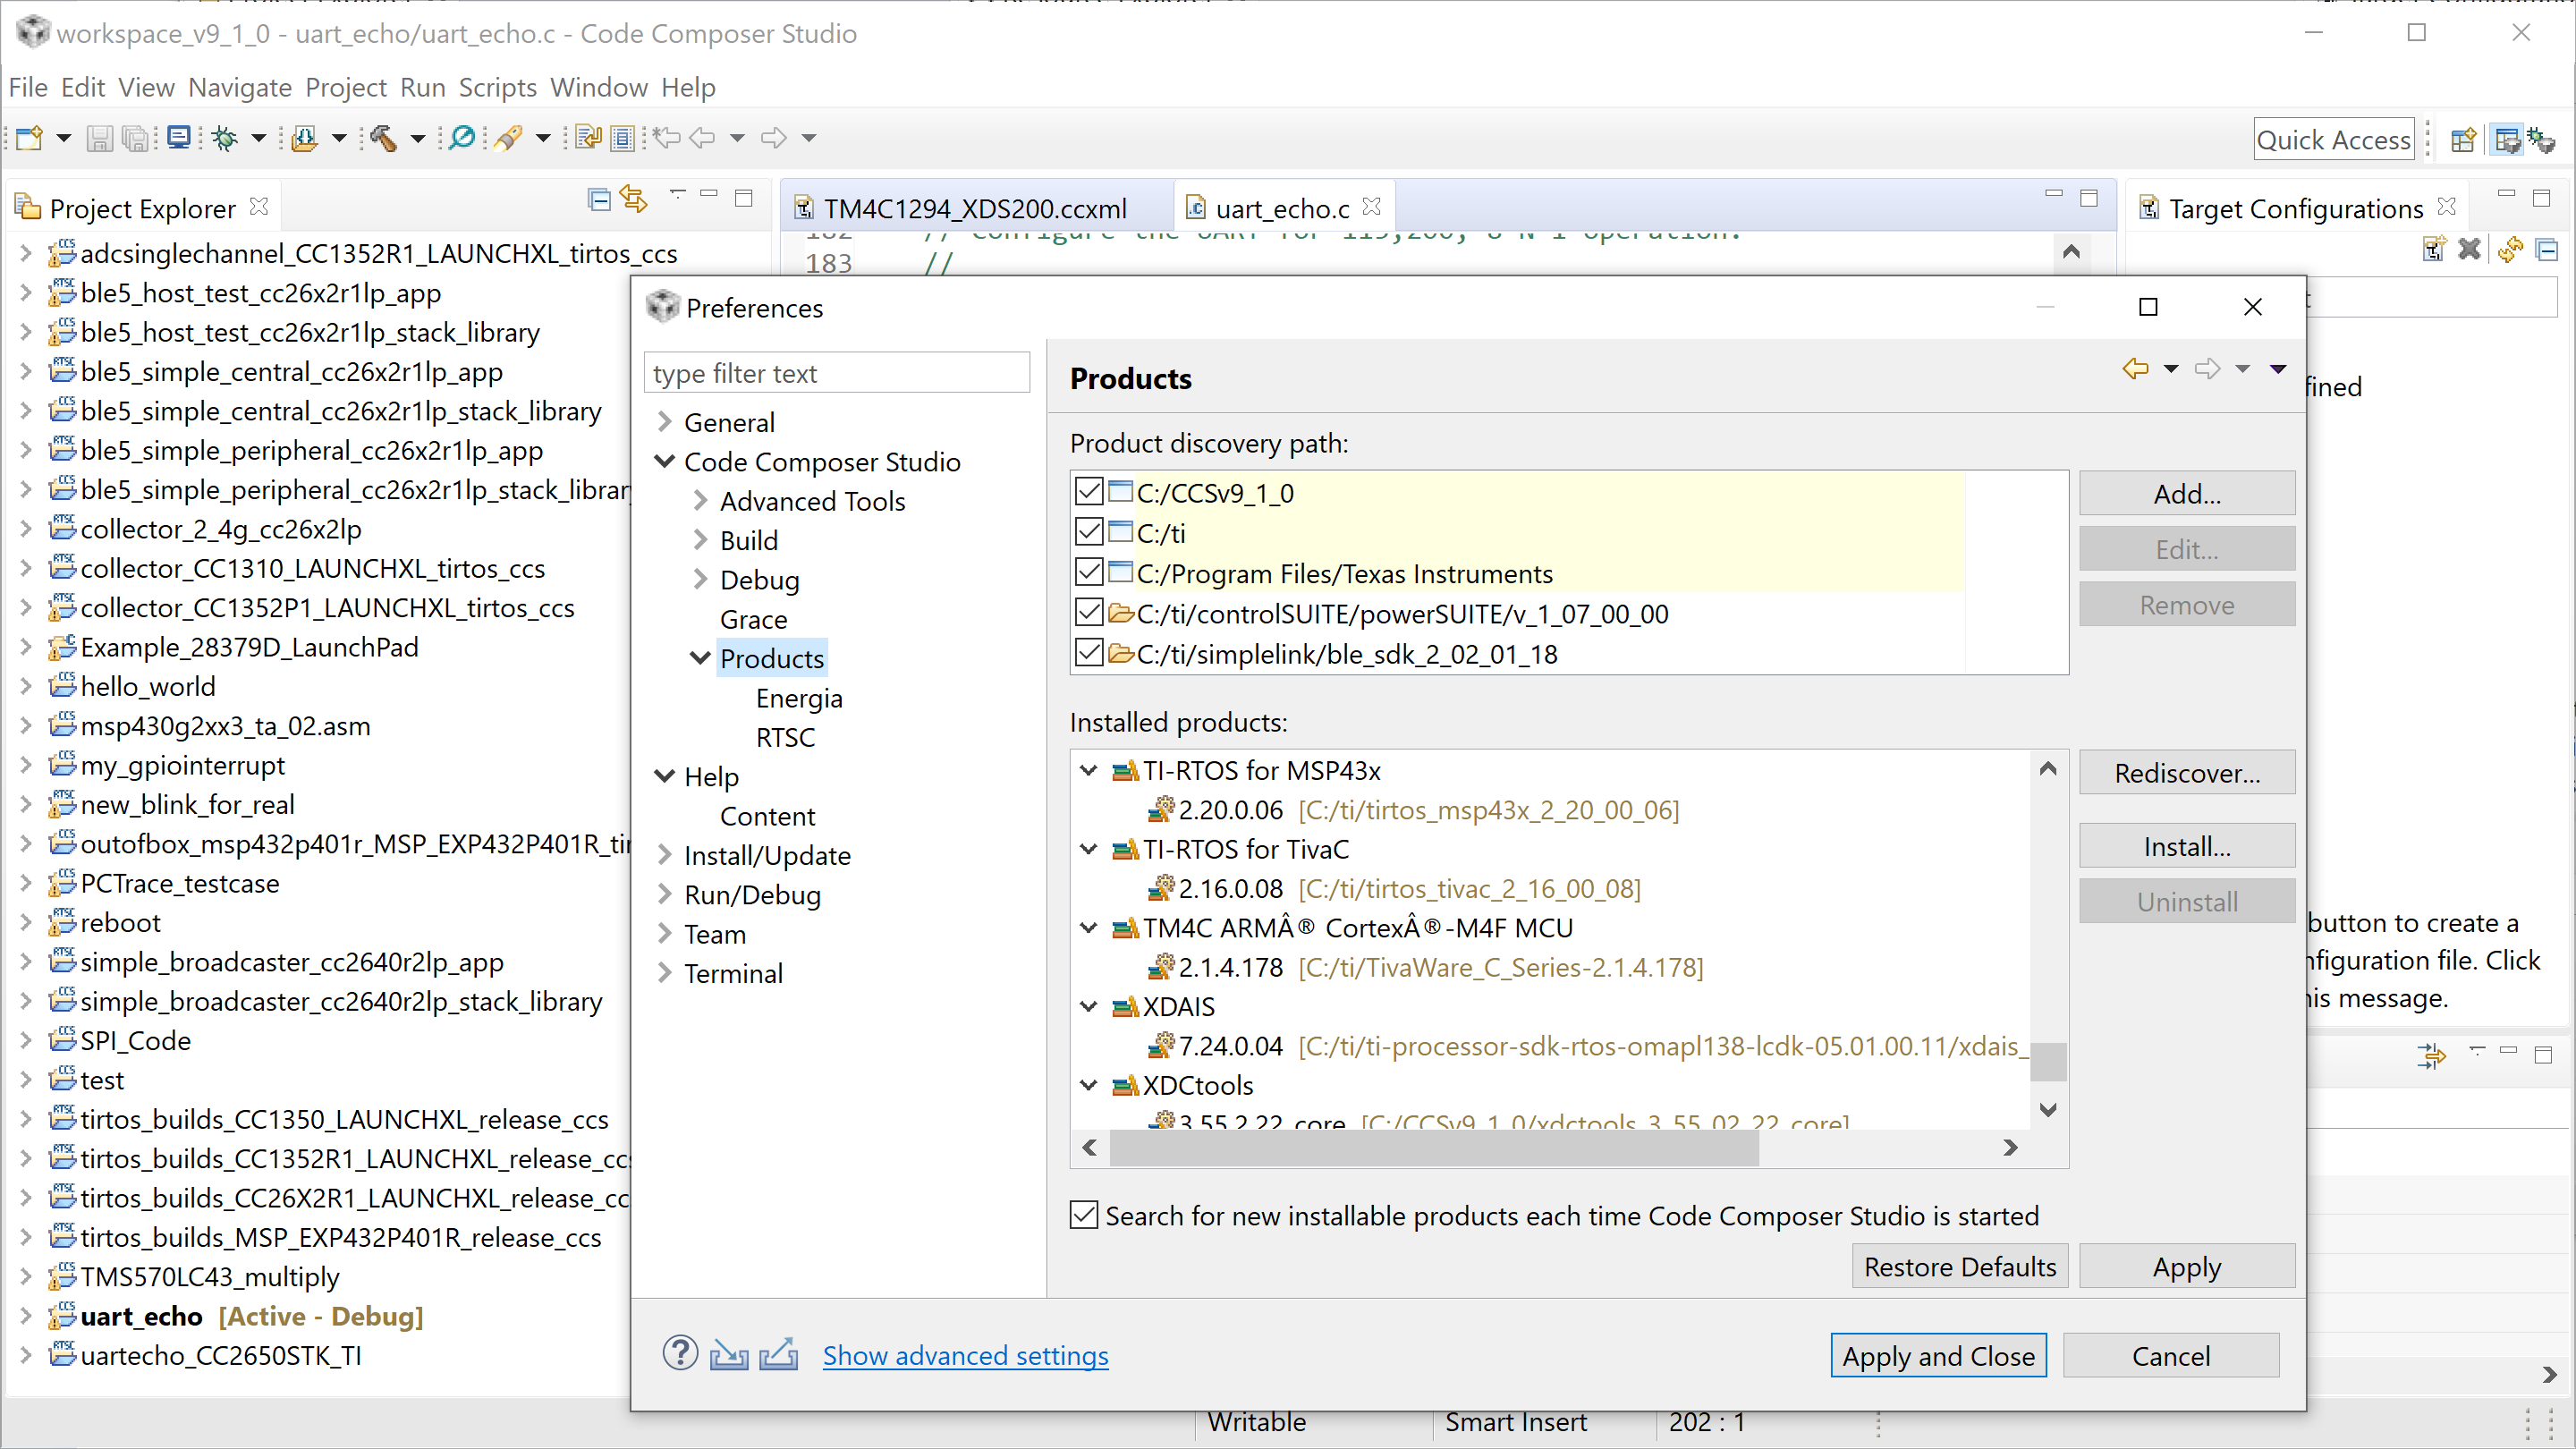Open the Preferences help question mark icon

pos(680,1354)
